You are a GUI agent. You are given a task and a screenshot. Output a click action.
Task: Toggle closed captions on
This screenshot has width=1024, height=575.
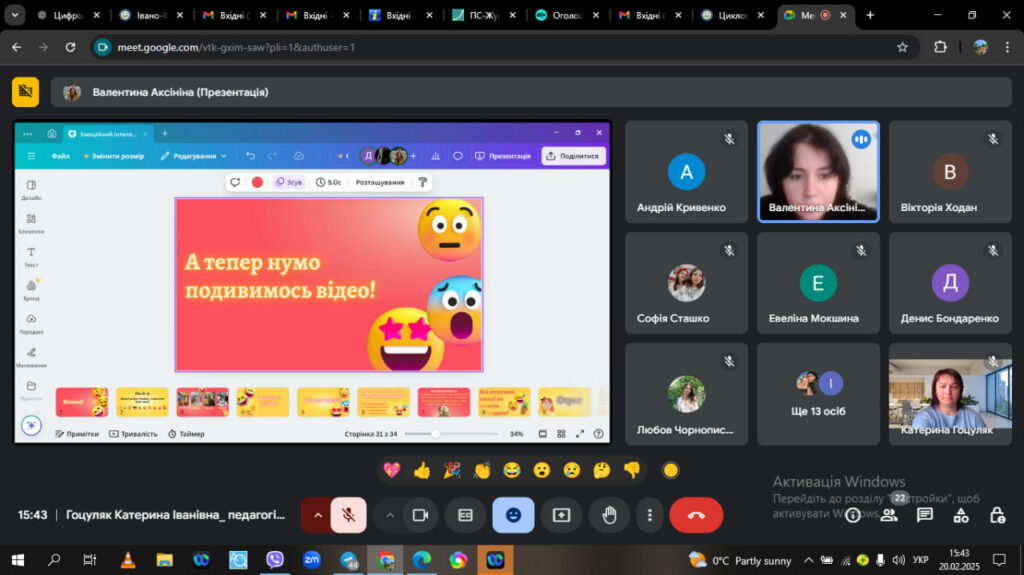click(x=465, y=515)
